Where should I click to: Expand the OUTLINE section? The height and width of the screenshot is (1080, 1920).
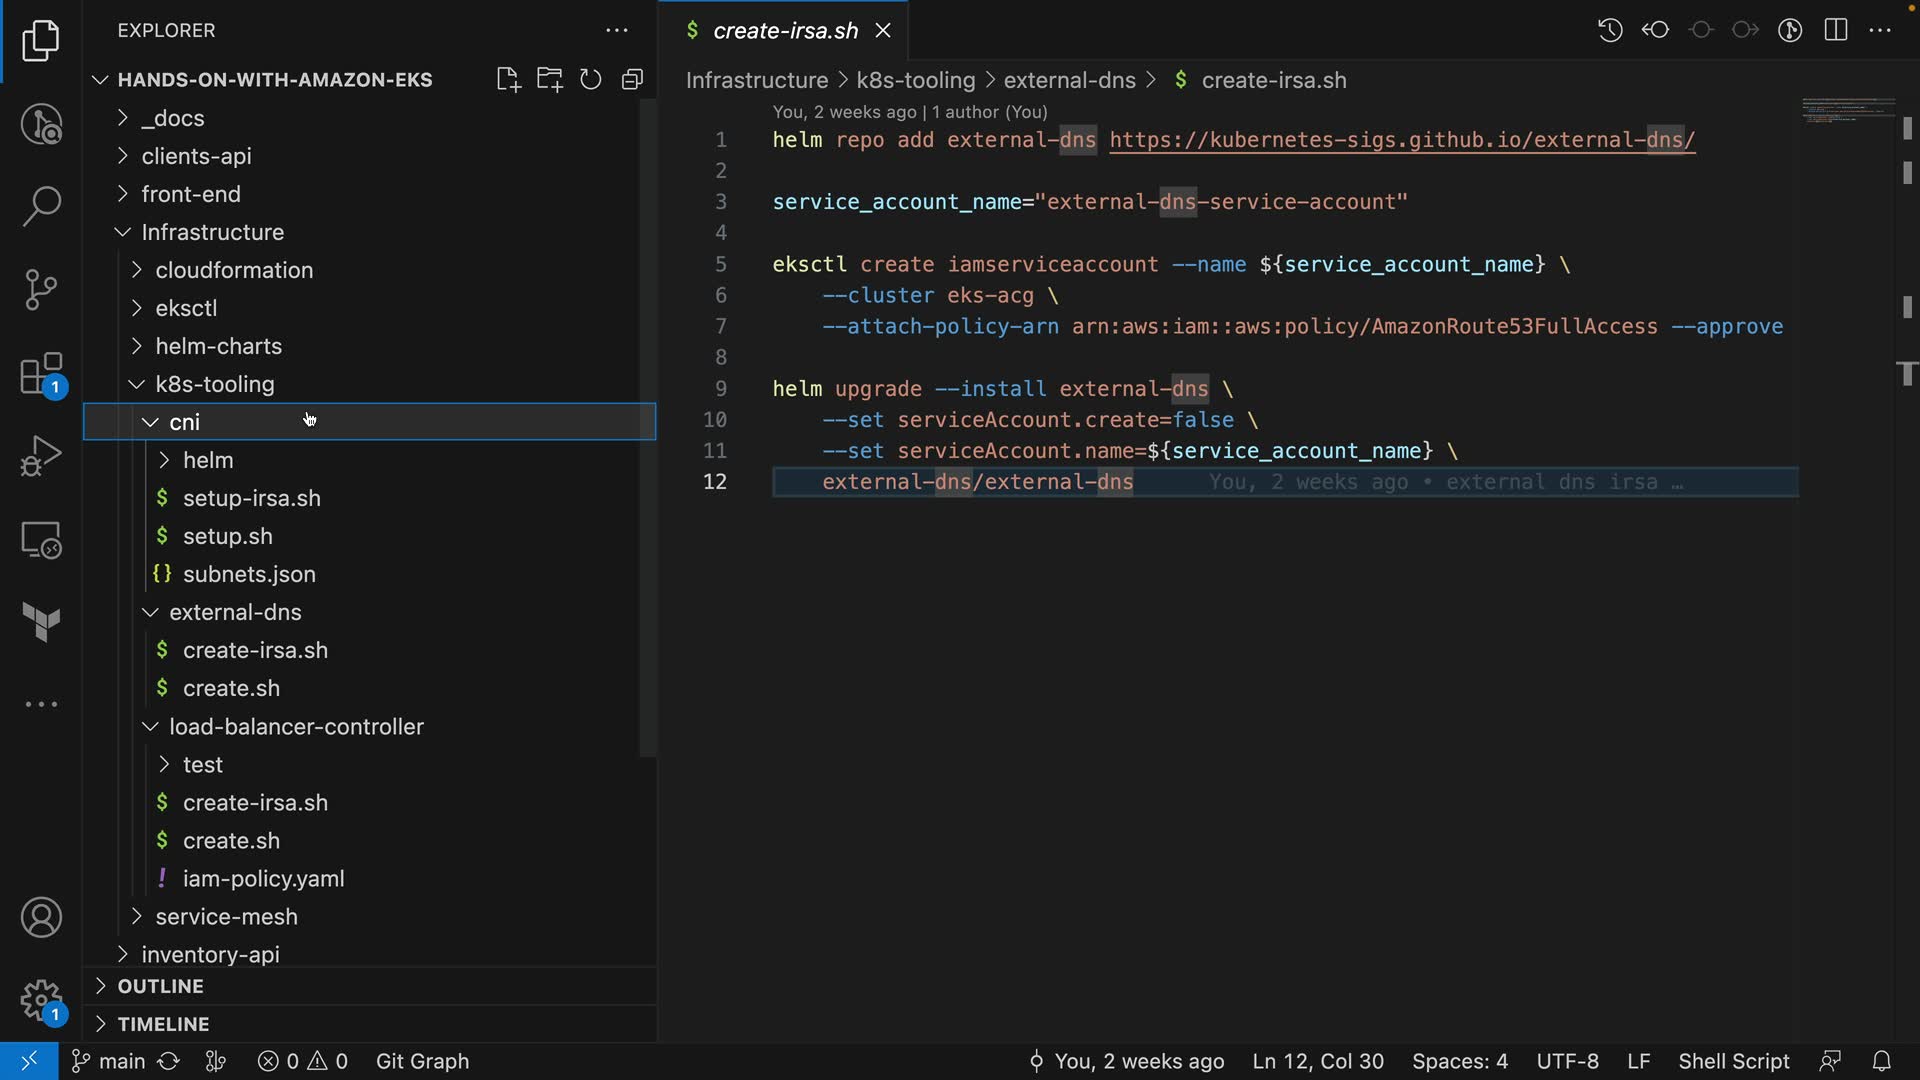tap(160, 986)
